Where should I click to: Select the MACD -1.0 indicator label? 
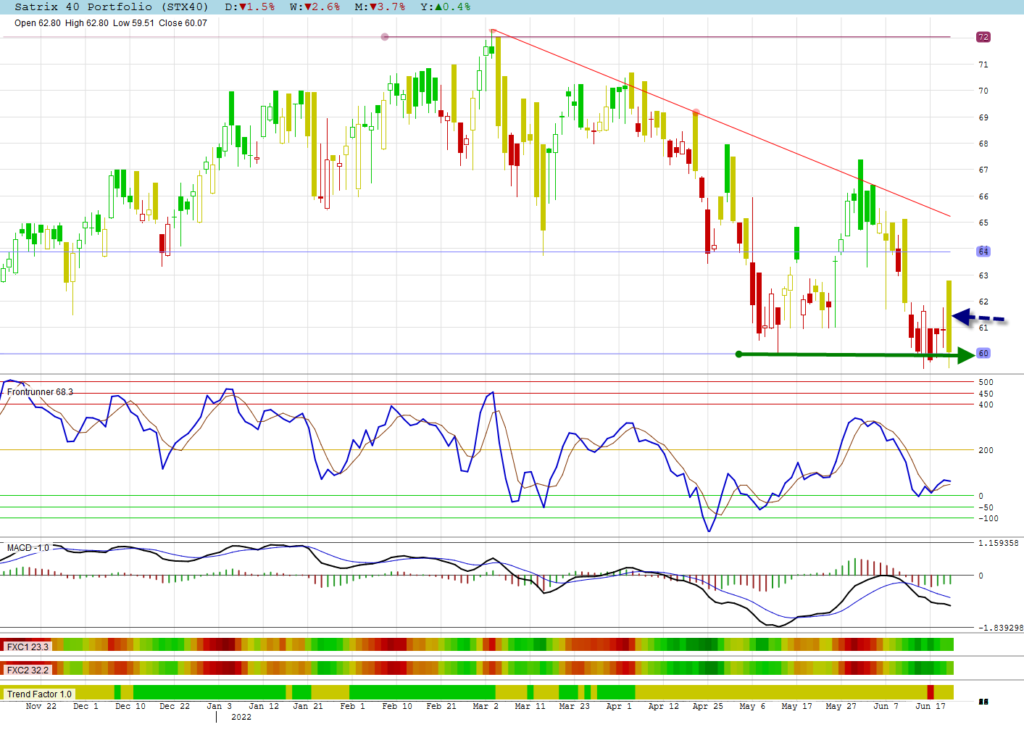click(28, 547)
